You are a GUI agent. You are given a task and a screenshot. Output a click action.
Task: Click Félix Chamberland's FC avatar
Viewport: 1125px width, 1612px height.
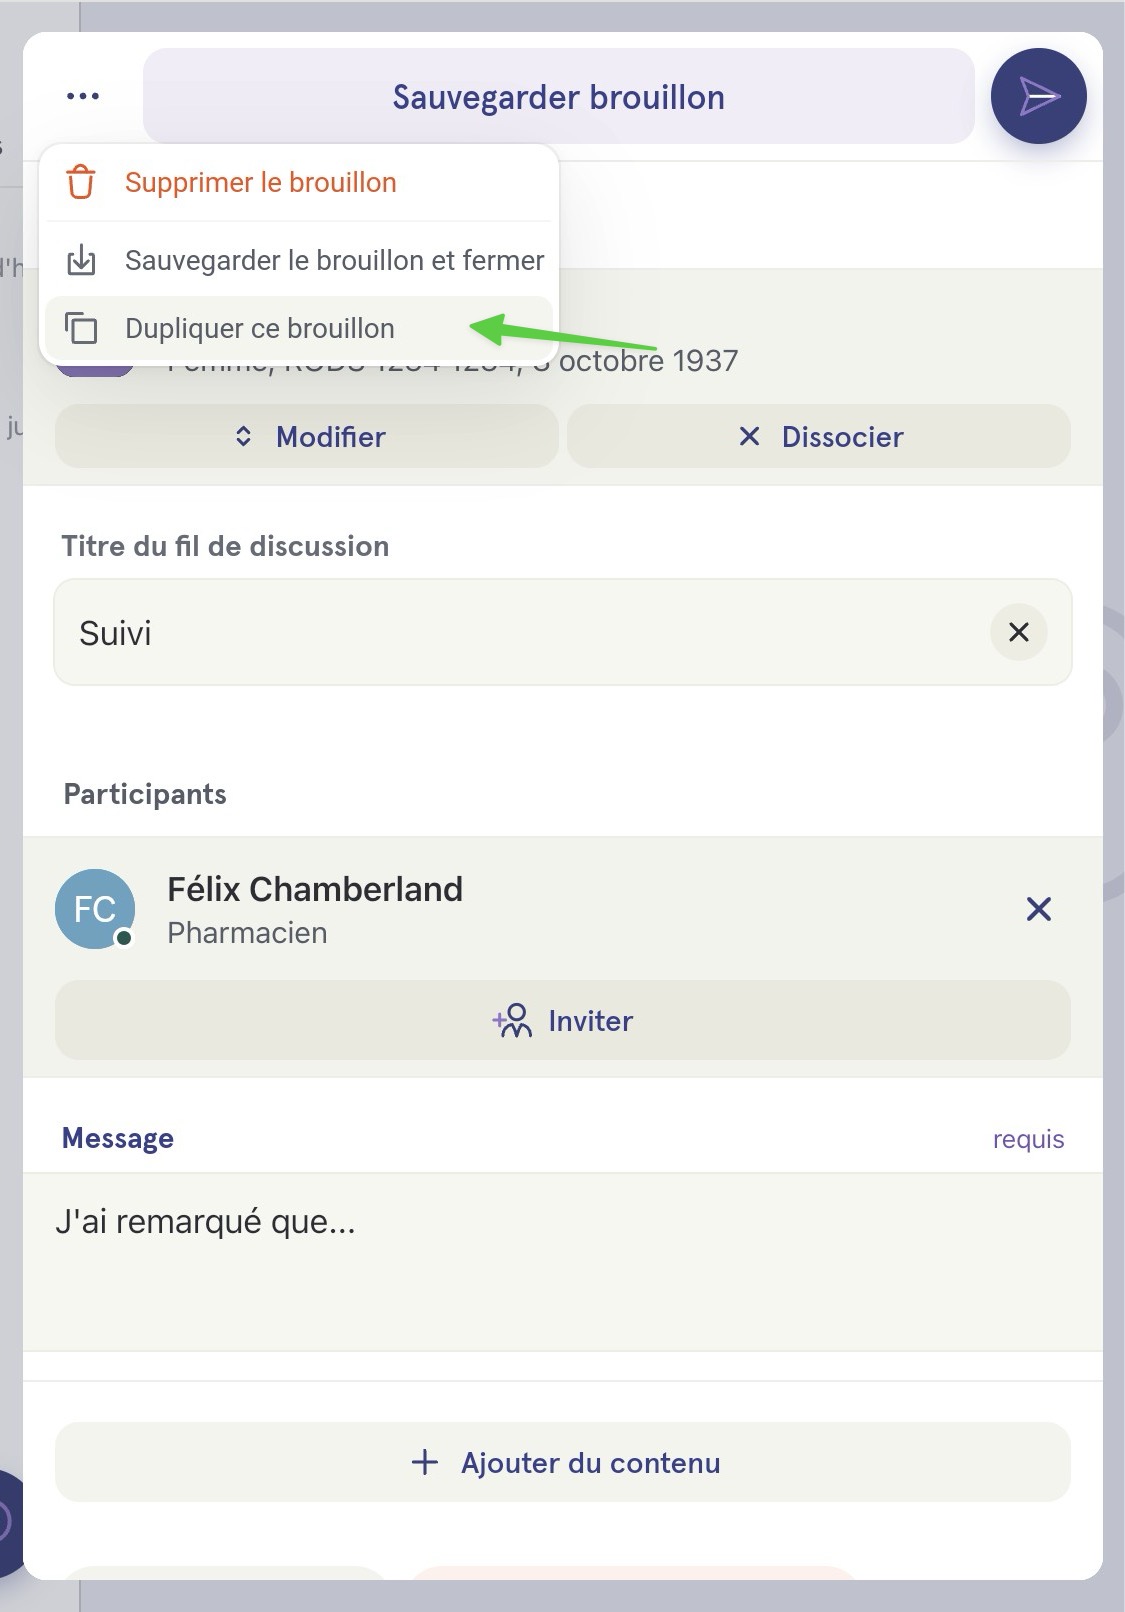[95, 909]
